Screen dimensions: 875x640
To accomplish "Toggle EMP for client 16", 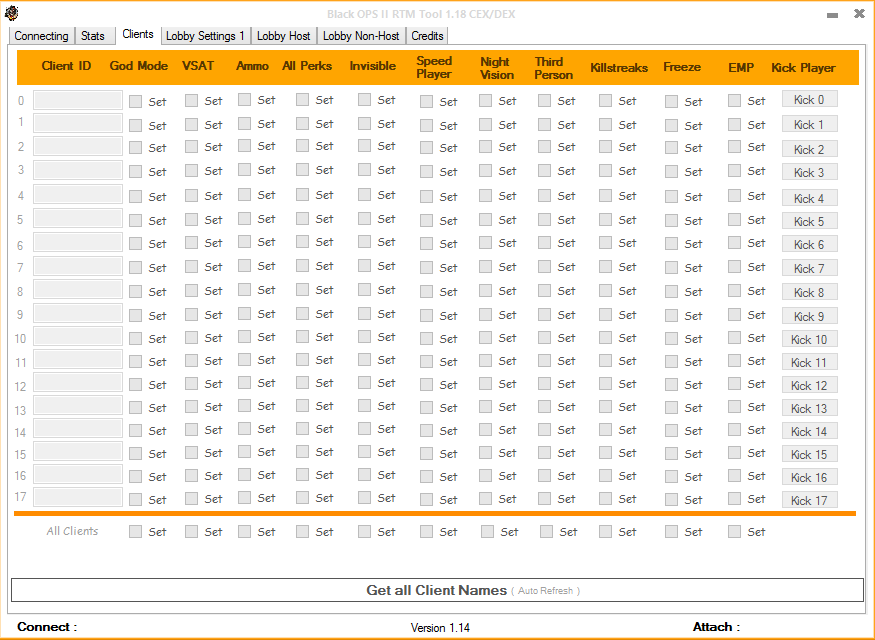I will click(x=734, y=475).
